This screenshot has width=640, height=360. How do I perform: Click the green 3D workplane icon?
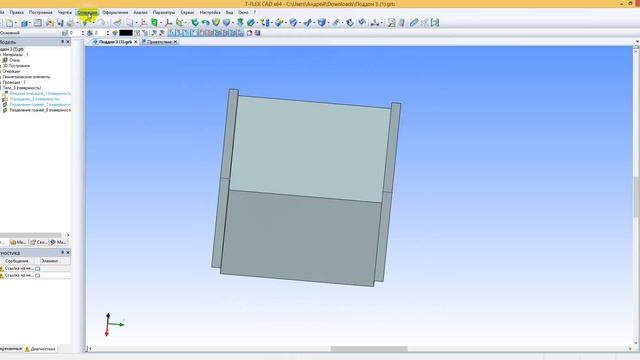point(155,23)
